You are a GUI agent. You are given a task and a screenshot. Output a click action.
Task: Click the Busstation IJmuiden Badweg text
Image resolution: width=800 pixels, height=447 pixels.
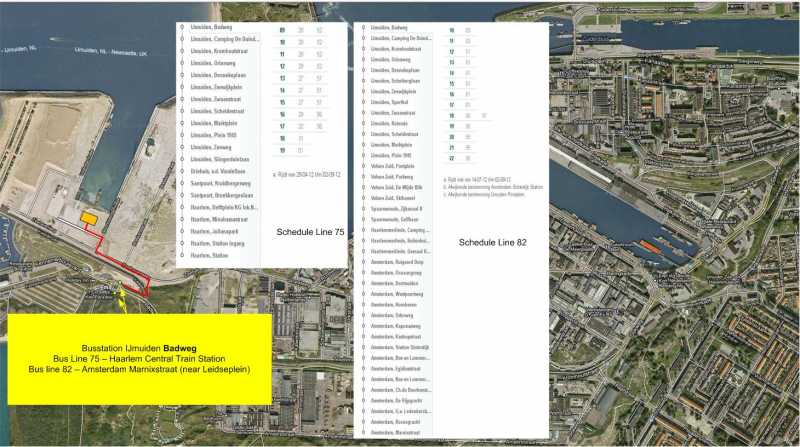point(139,349)
